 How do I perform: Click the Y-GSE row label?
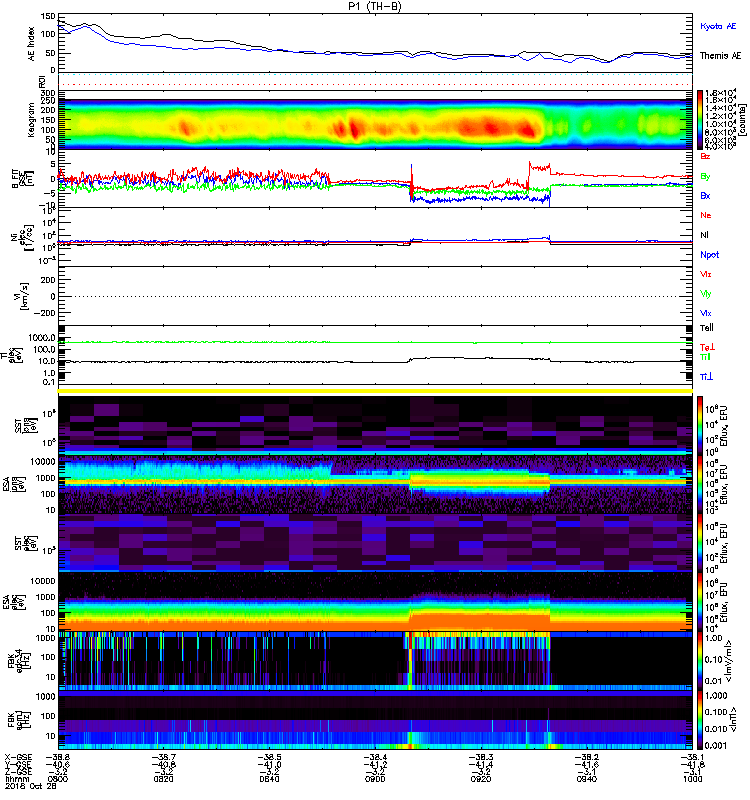click(x=18, y=764)
